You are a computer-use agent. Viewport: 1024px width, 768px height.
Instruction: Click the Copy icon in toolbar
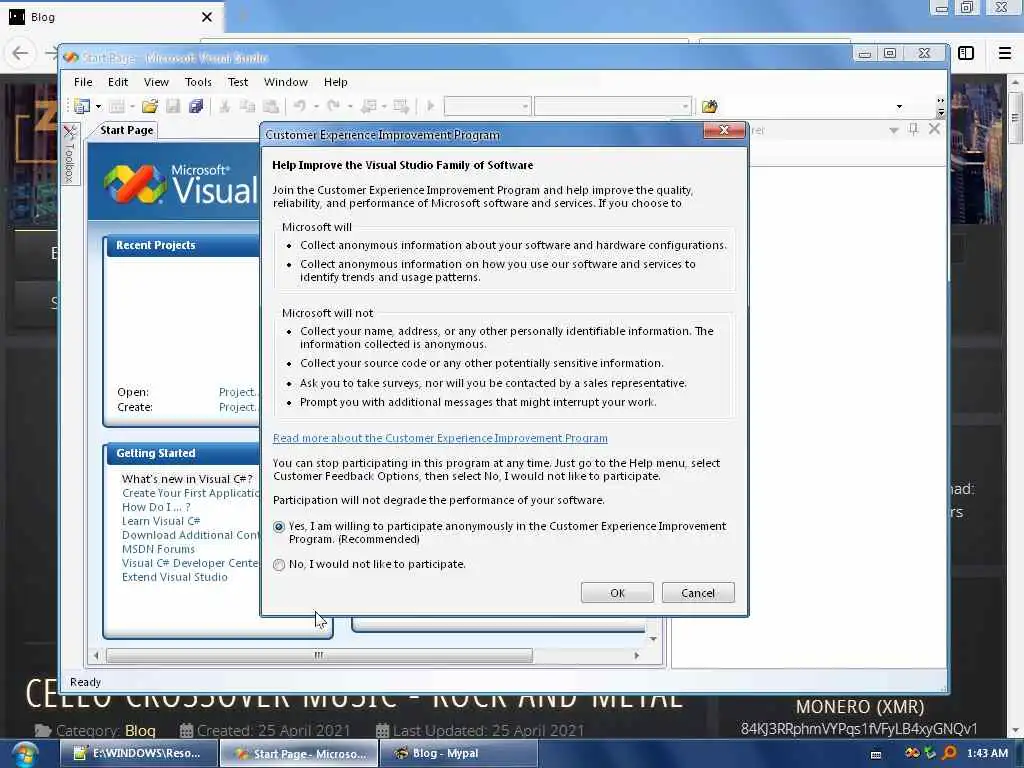(248, 106)
